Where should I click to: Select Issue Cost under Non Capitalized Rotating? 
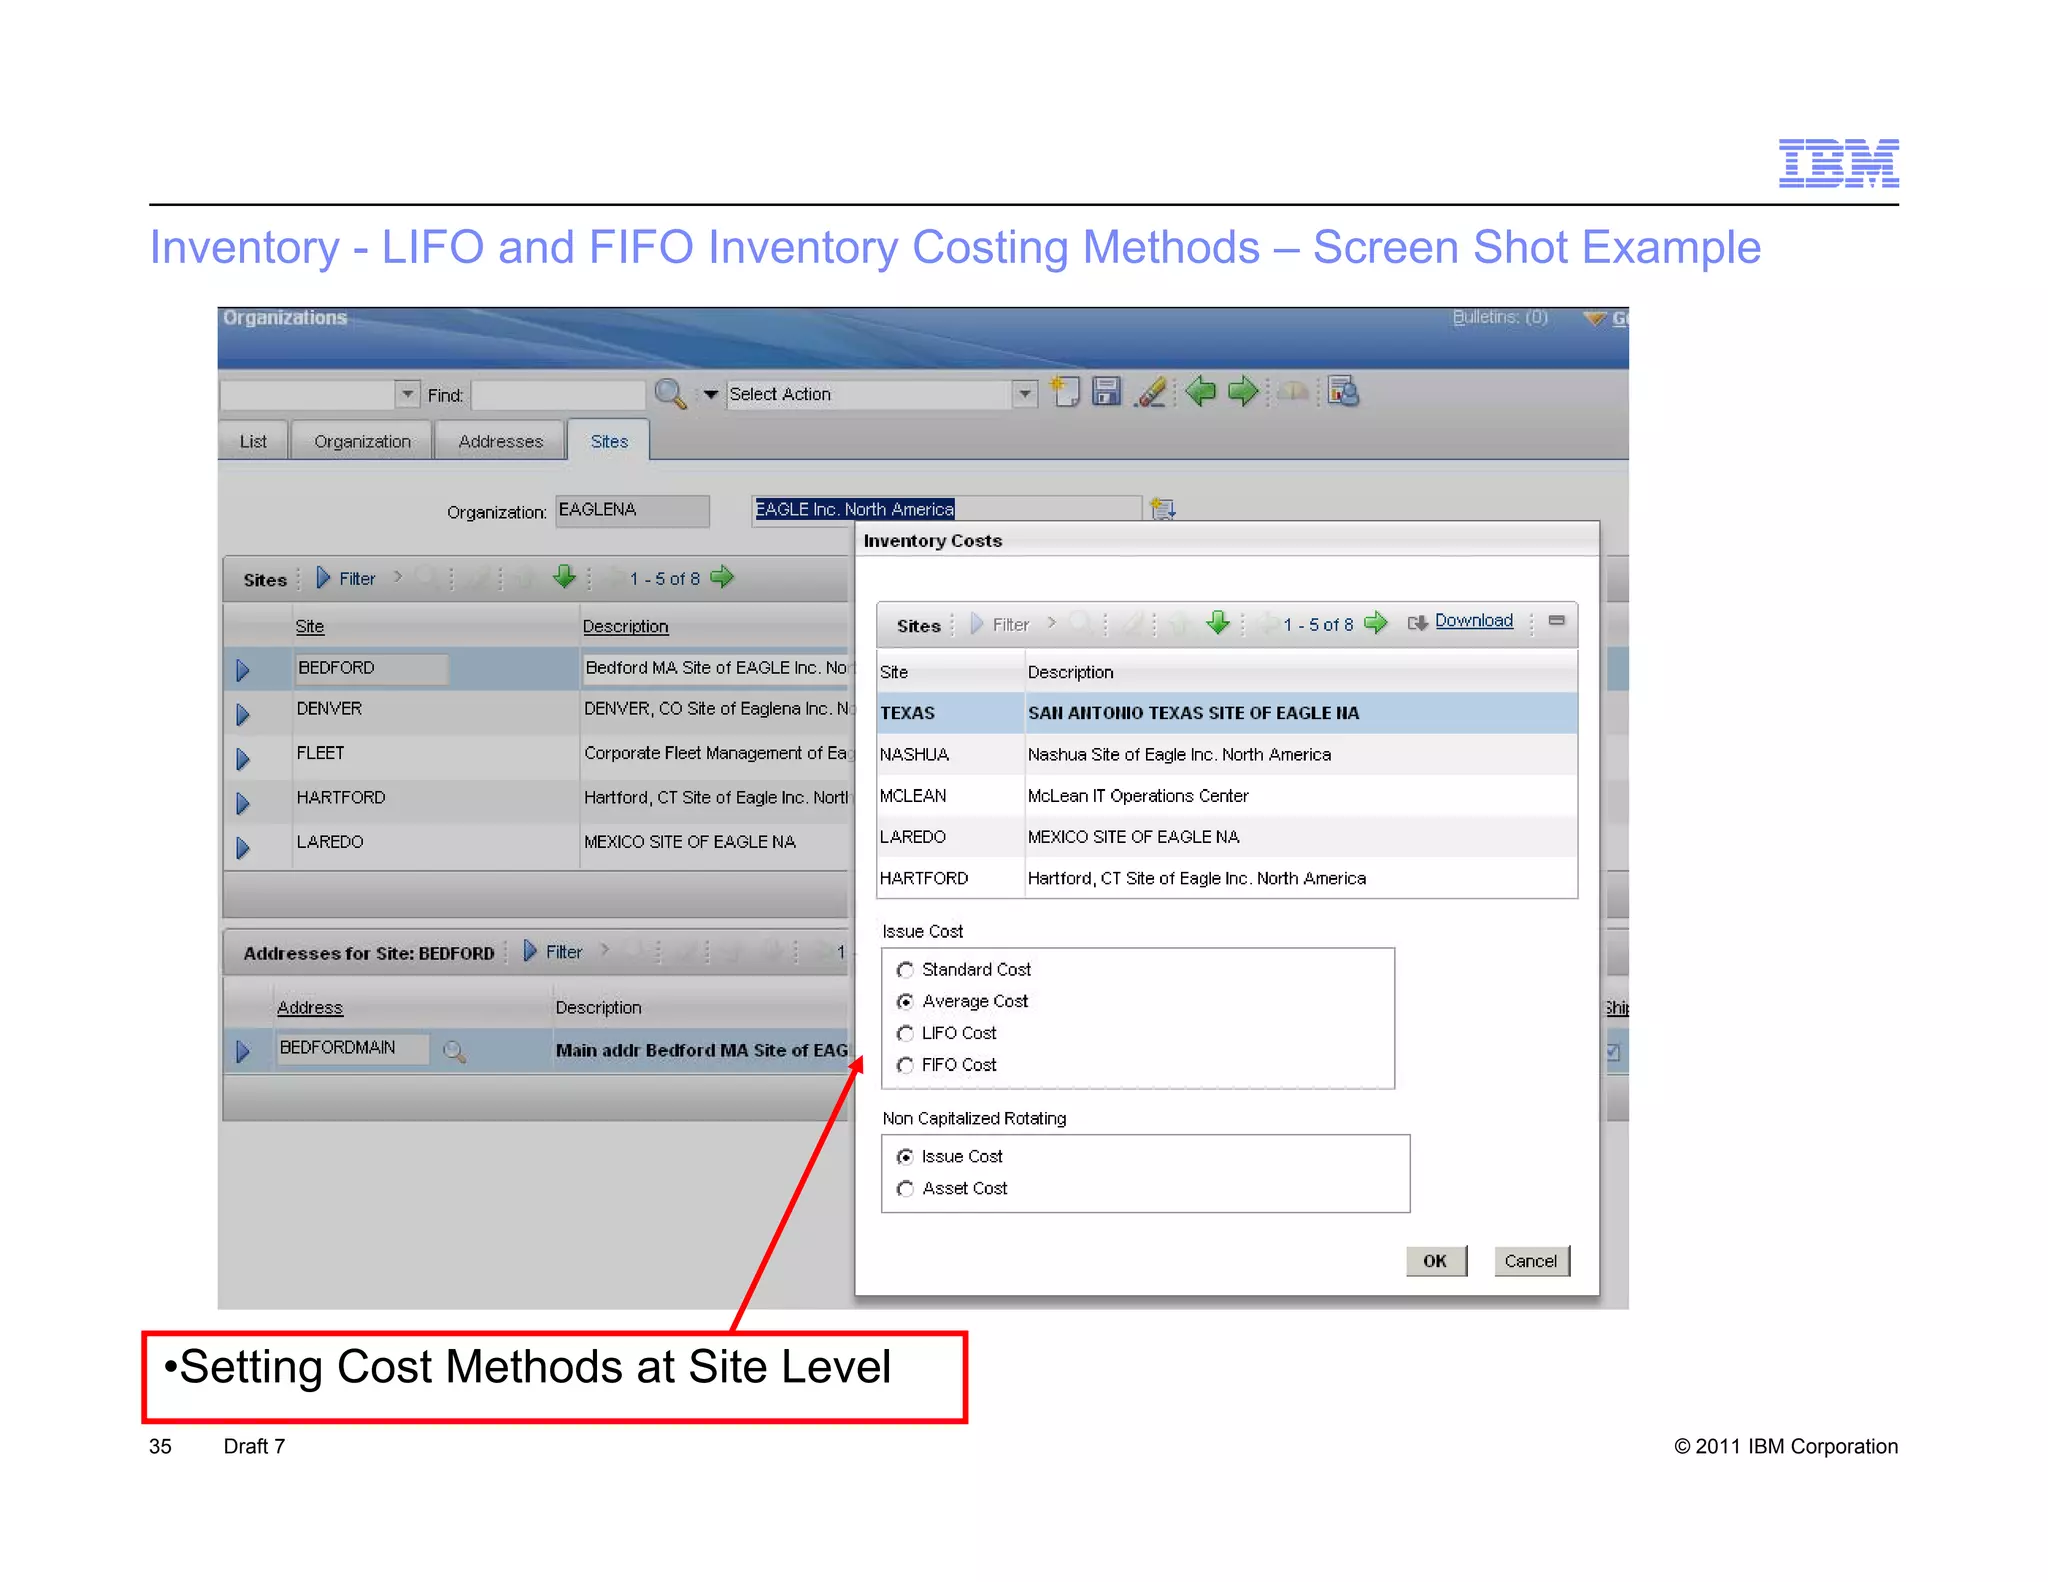point(905,1157)
